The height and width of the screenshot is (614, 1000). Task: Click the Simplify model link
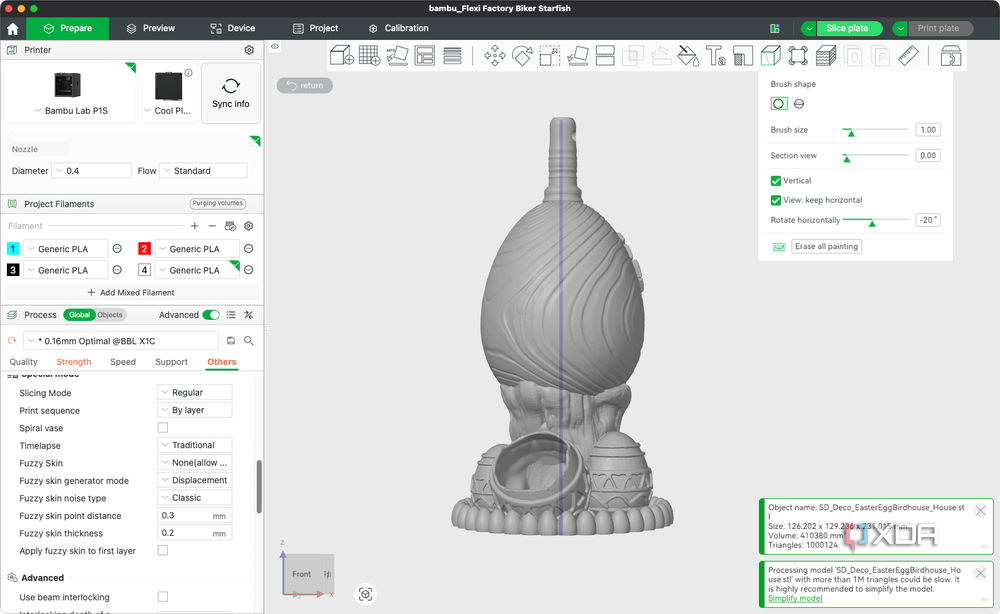[795, 598]
